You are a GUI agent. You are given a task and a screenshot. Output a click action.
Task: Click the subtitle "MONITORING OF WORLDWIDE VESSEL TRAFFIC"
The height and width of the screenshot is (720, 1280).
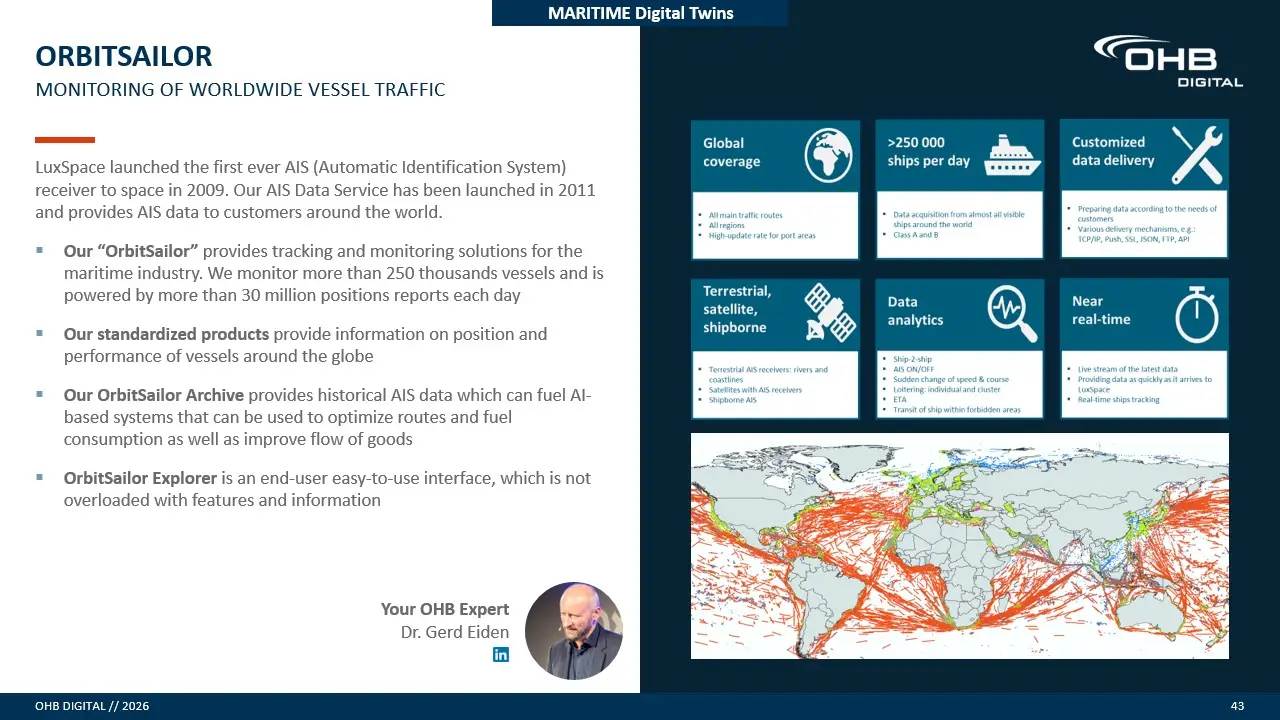[x=240, y=90]
